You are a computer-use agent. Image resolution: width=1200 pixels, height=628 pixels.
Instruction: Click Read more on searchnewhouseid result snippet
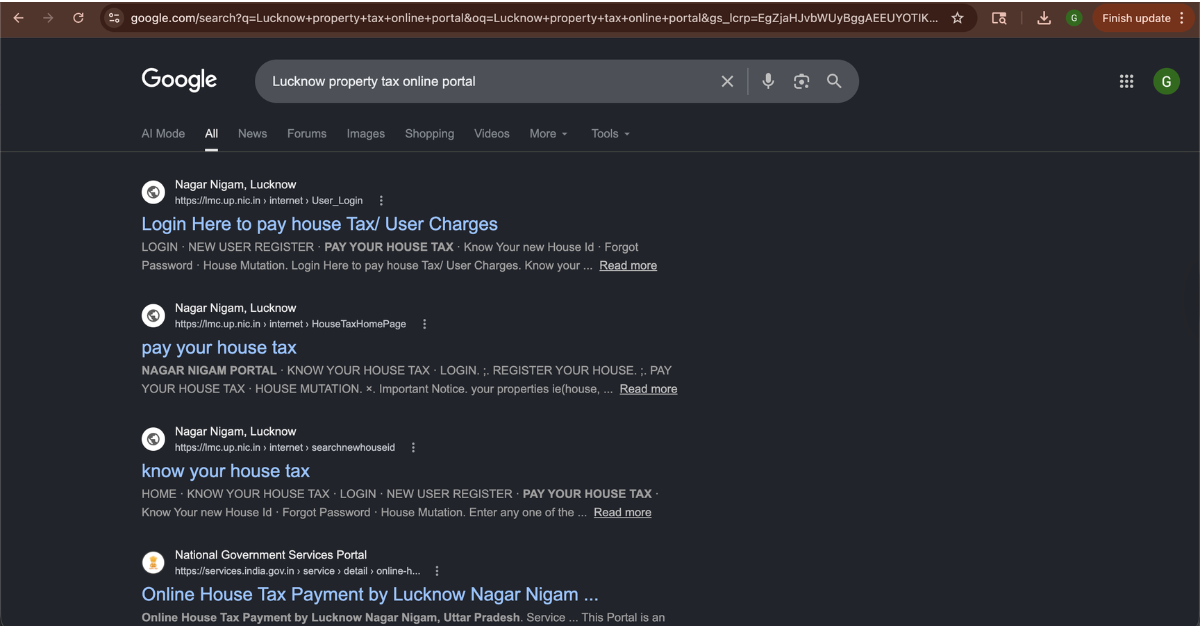[622, 513]
